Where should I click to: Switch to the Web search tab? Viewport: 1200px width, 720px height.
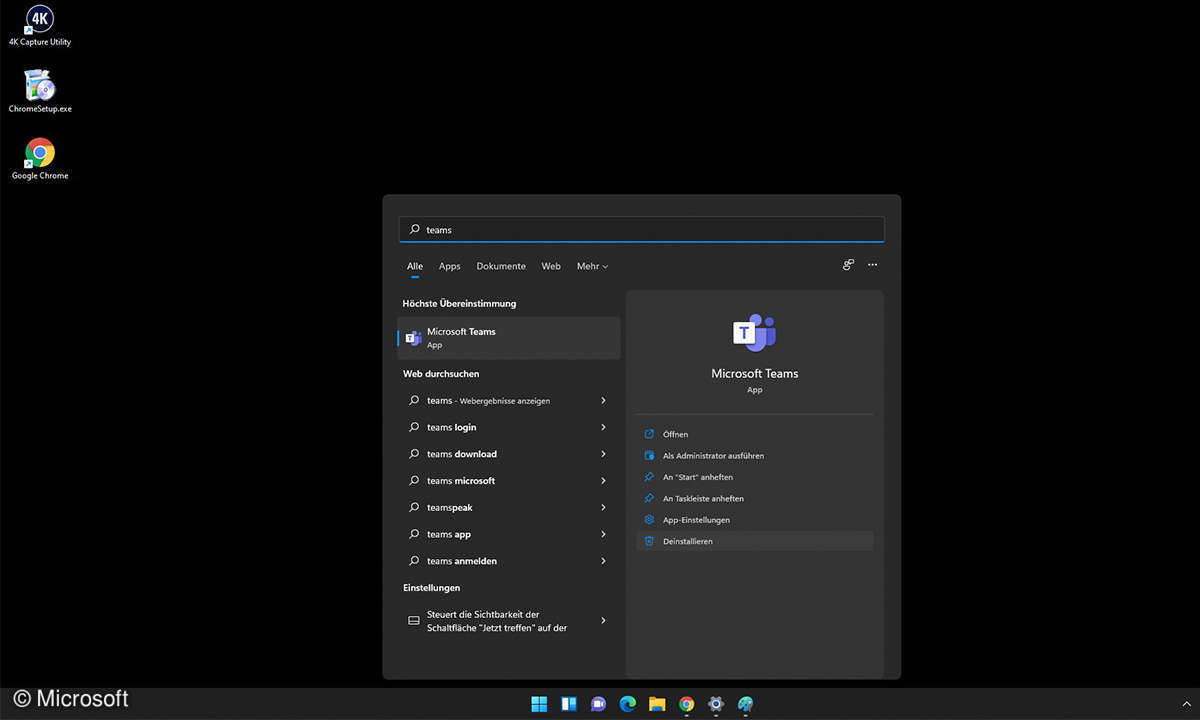tap(551, 266)
